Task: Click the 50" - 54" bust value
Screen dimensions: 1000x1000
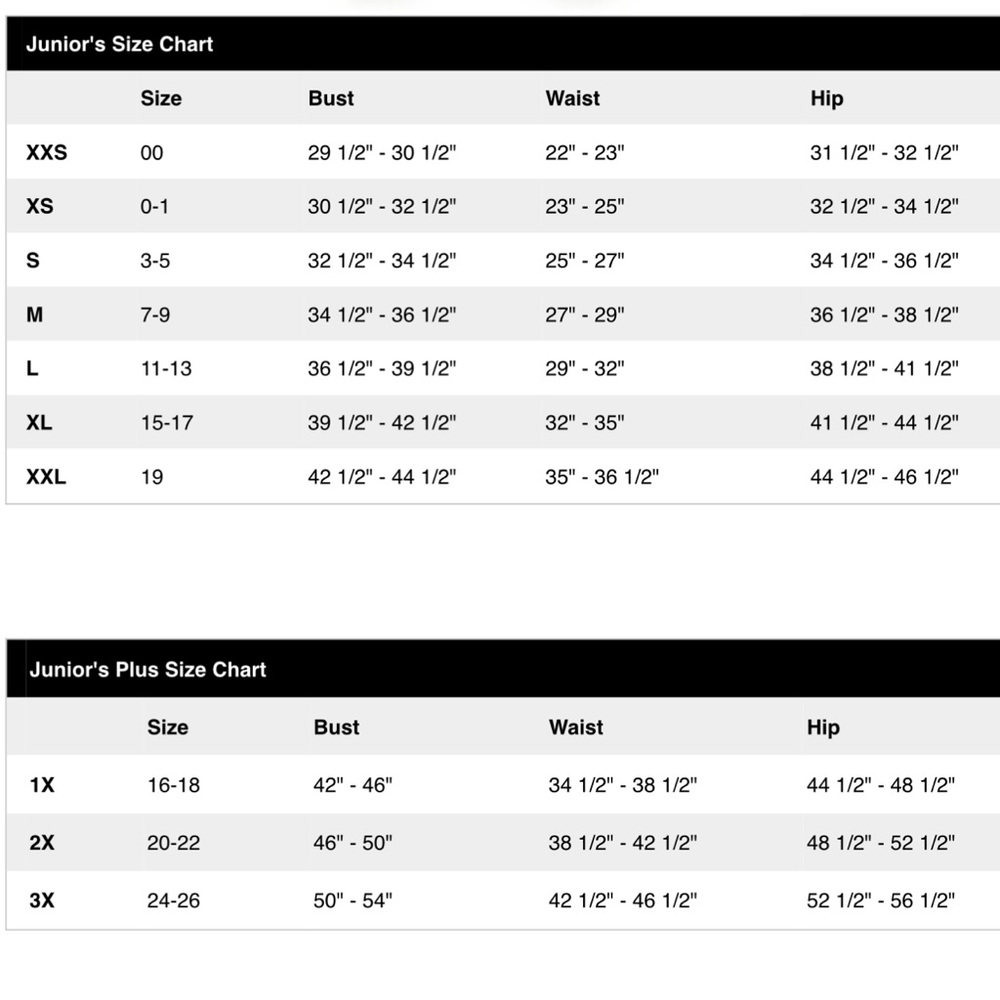Action: (353, 900)
